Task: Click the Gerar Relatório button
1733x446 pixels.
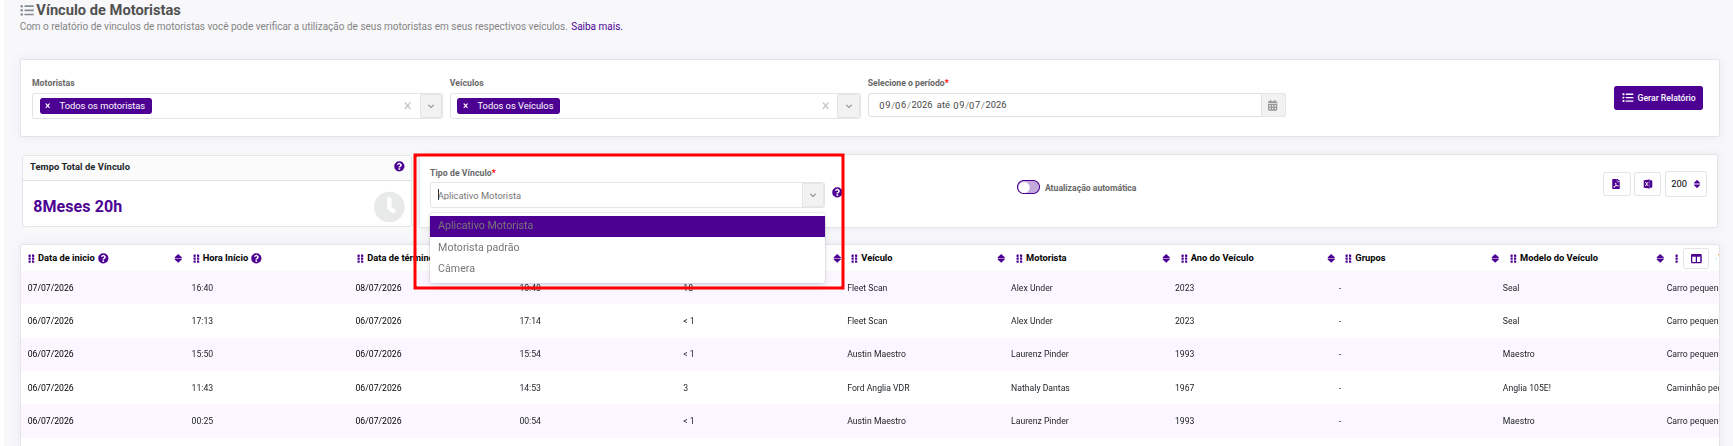Action: coord(1658,98)
